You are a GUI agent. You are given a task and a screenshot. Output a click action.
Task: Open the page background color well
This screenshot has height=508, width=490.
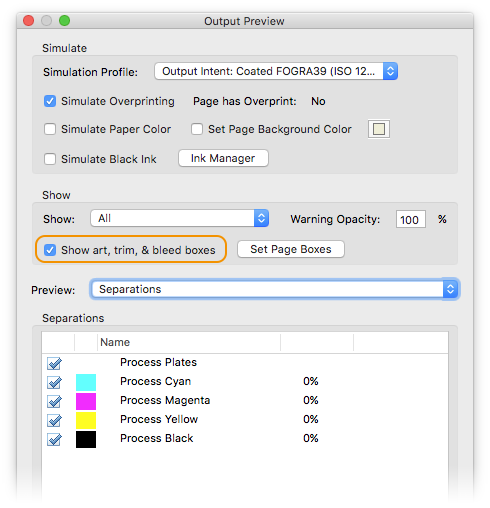coord(379,129)
